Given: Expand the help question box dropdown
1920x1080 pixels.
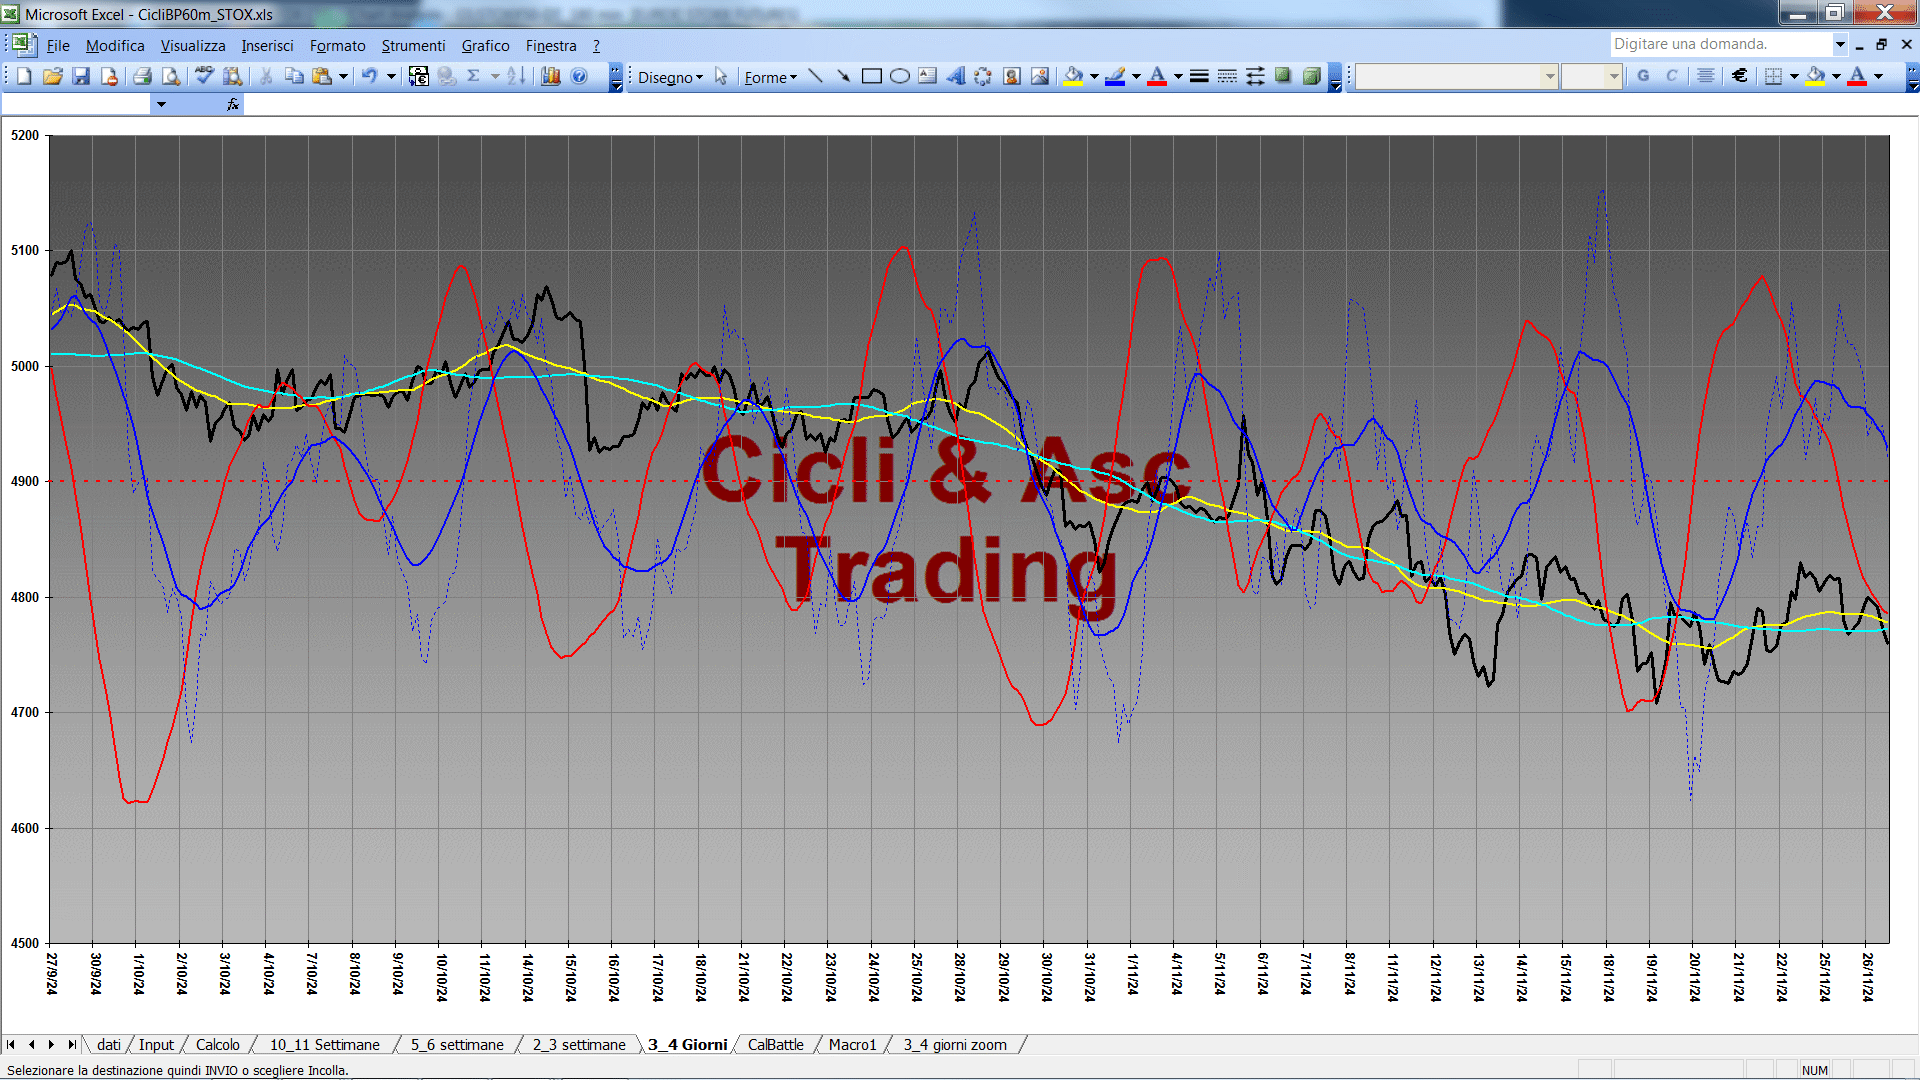Looking at the screenshot, I should [x=1839, y=44].
